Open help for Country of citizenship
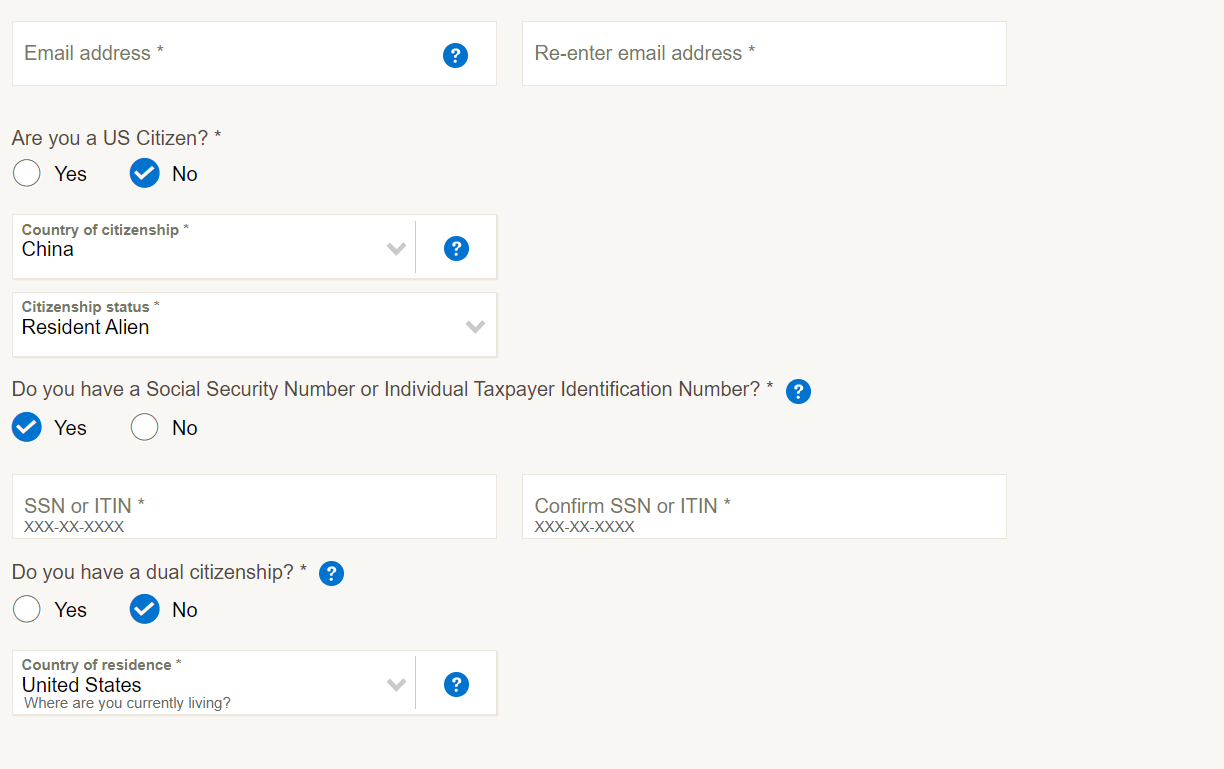Viewport: 1224px width, 769px height. click(456, 248)
